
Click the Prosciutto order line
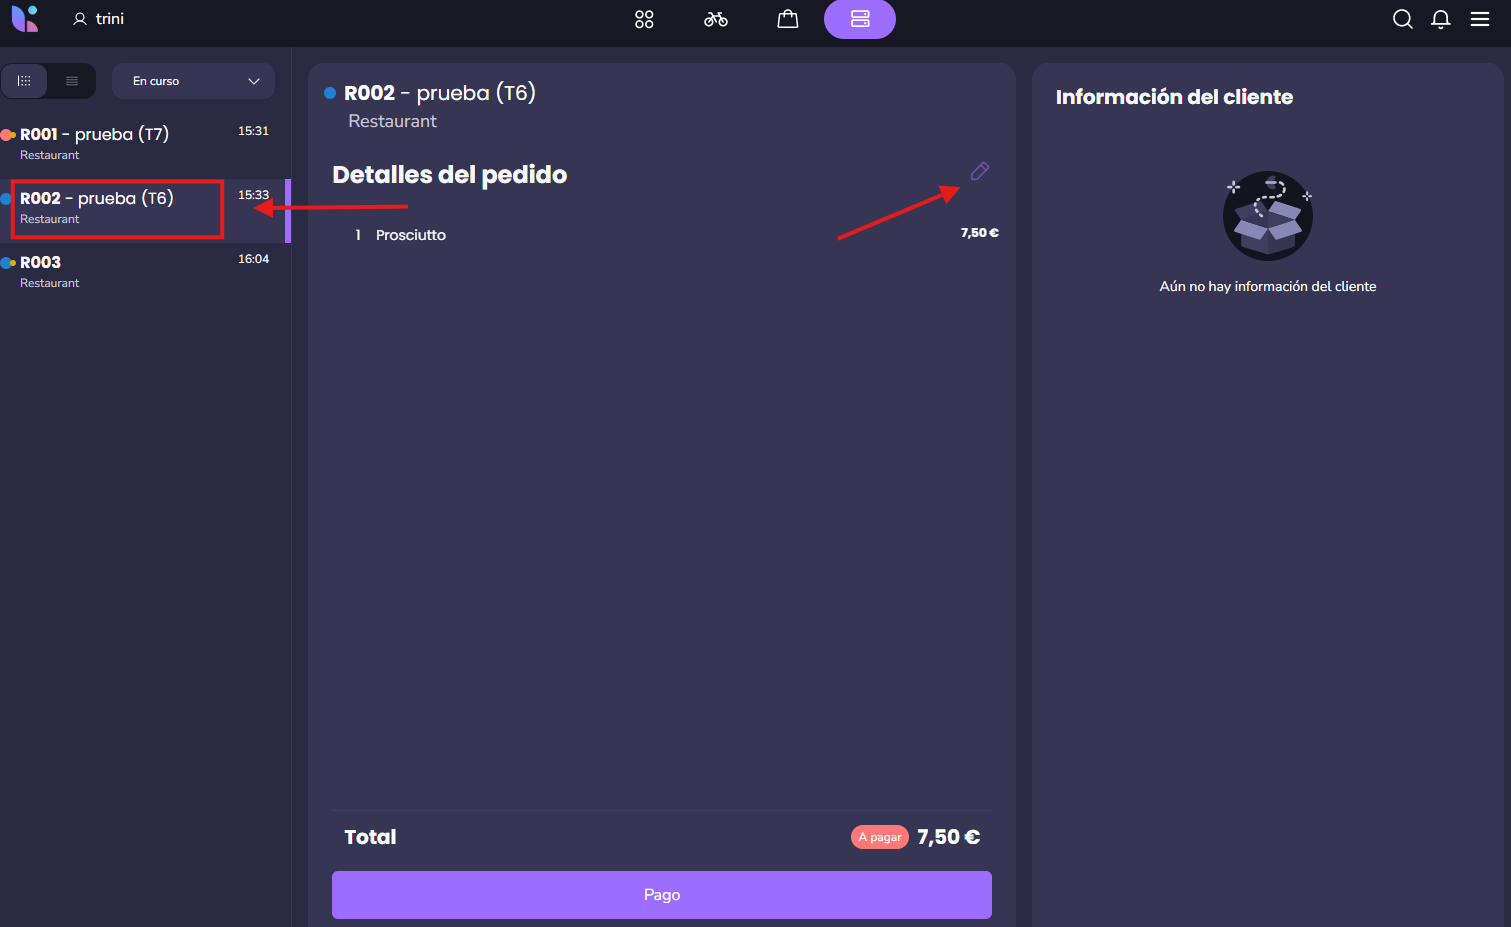411,235
